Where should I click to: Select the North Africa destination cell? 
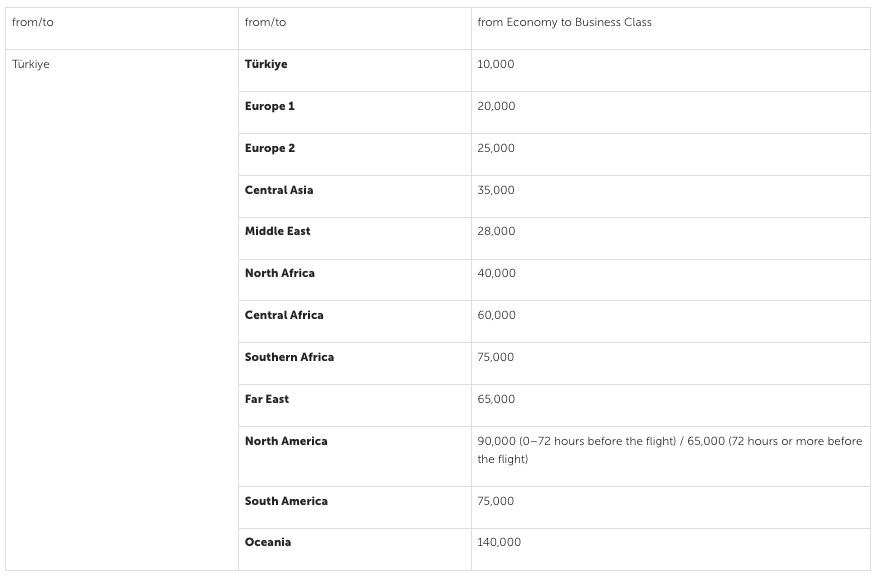(x=280, y=273)
